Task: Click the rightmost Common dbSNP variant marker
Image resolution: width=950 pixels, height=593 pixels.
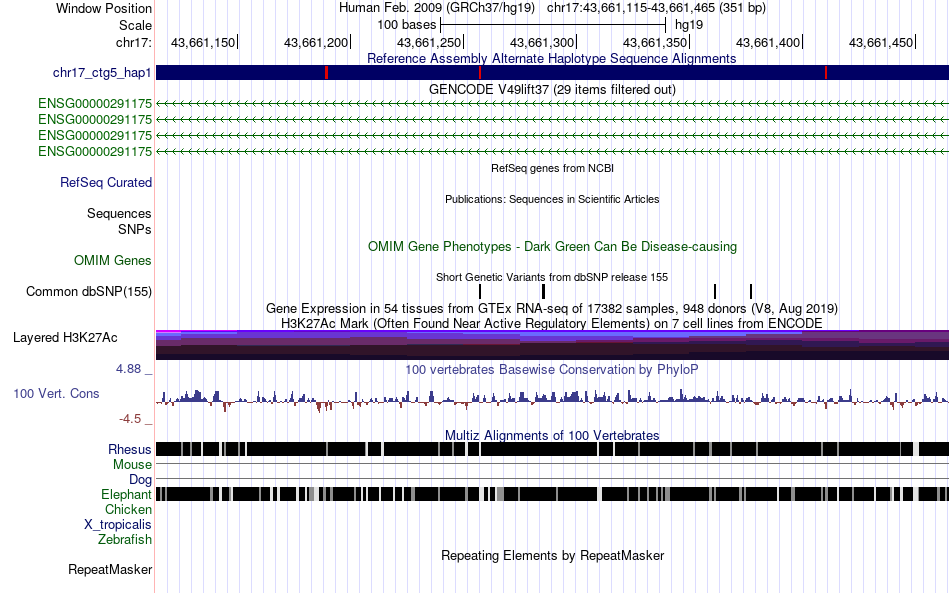Action: point(751,291)
